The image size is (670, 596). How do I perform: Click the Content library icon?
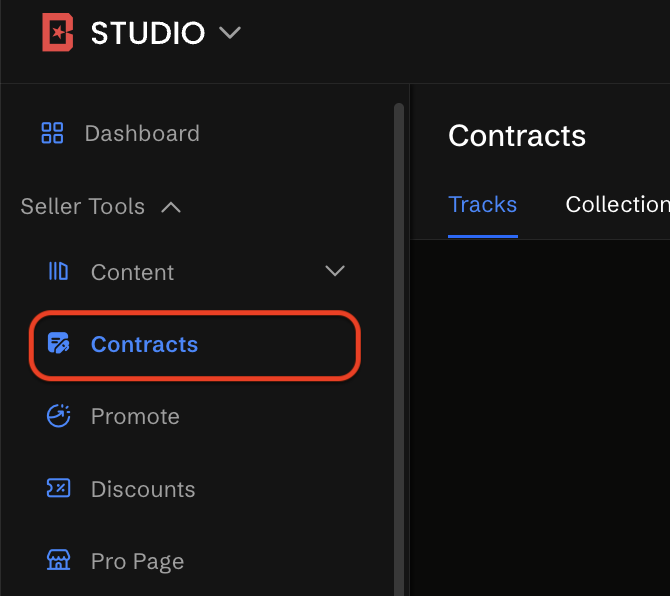59,271
